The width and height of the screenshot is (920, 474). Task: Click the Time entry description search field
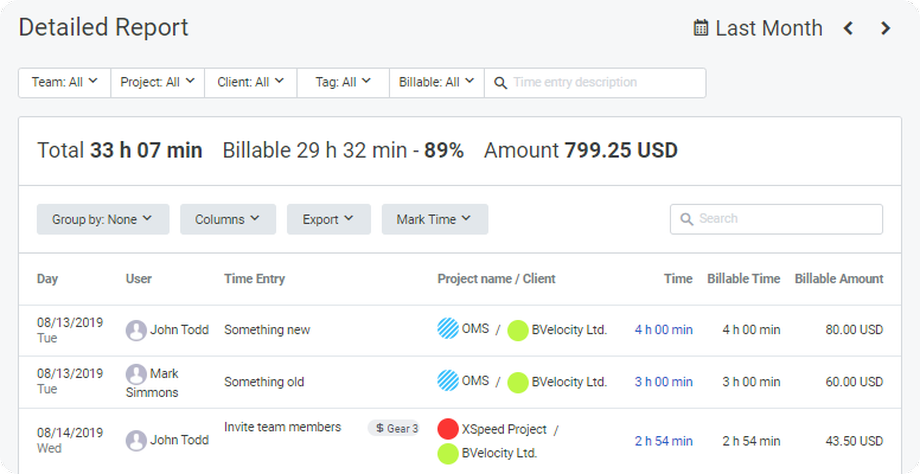click(595, 82)
